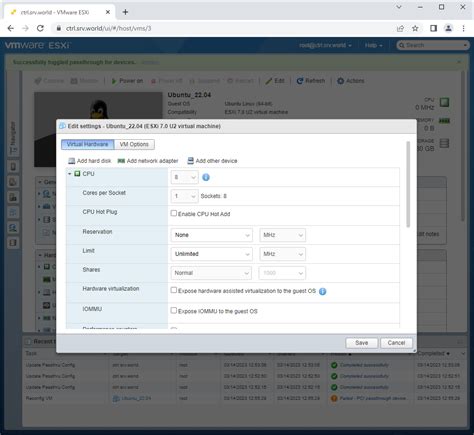474x435 pixels.
Task: Click Add other device
Action: [212, 161]
